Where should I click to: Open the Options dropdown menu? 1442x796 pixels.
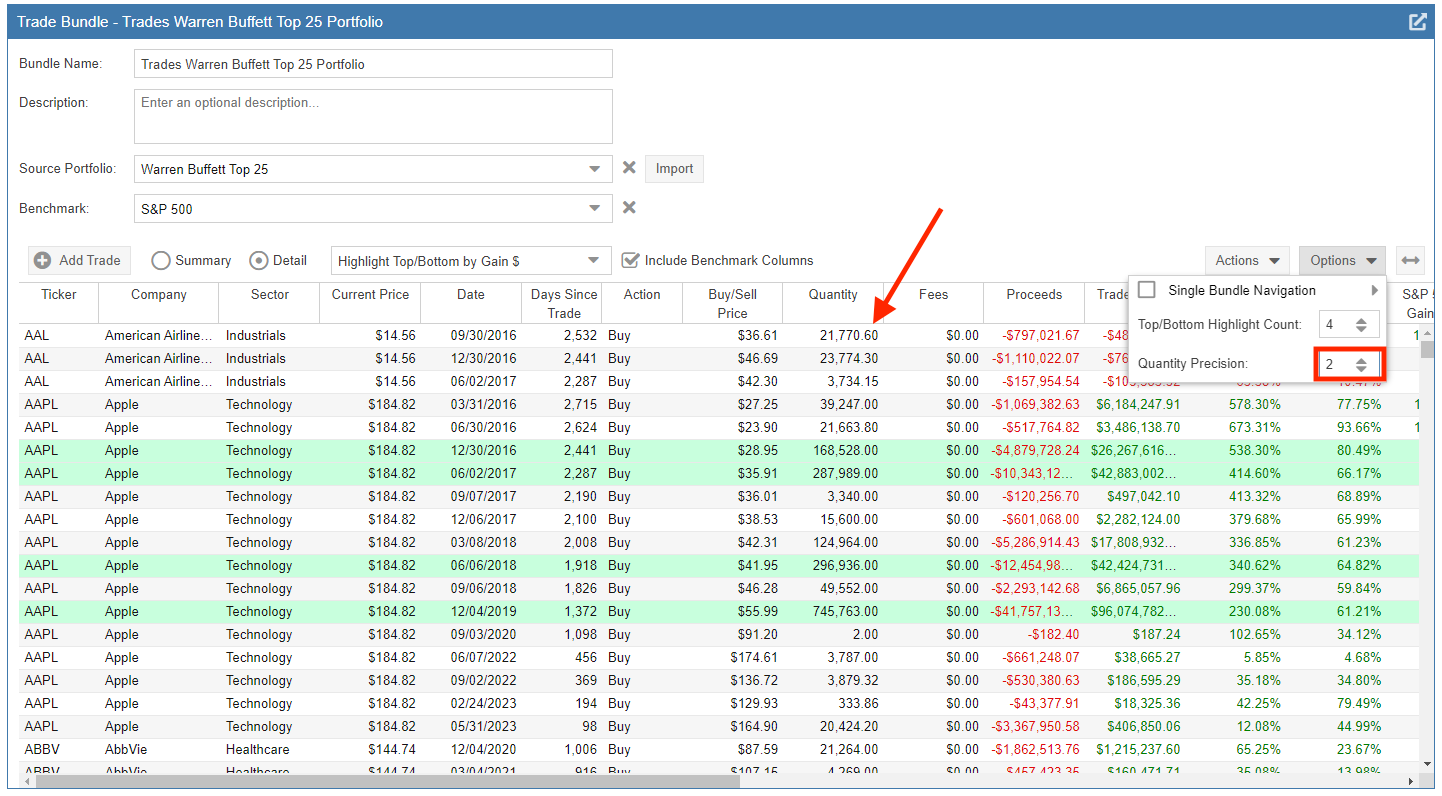click(1342, 260)
